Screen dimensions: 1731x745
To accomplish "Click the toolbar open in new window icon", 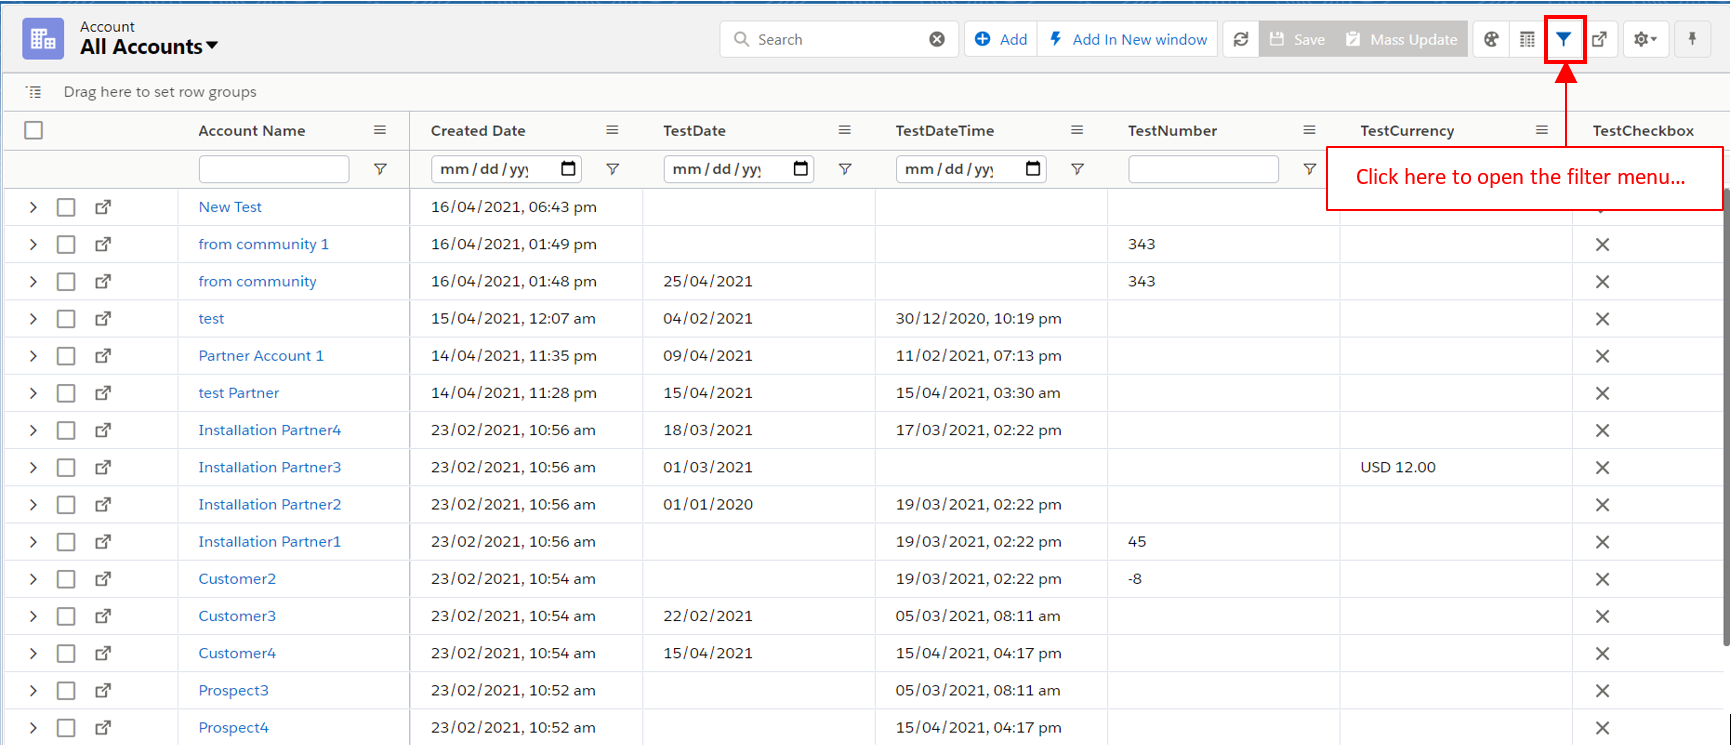I will point(1600,40).
